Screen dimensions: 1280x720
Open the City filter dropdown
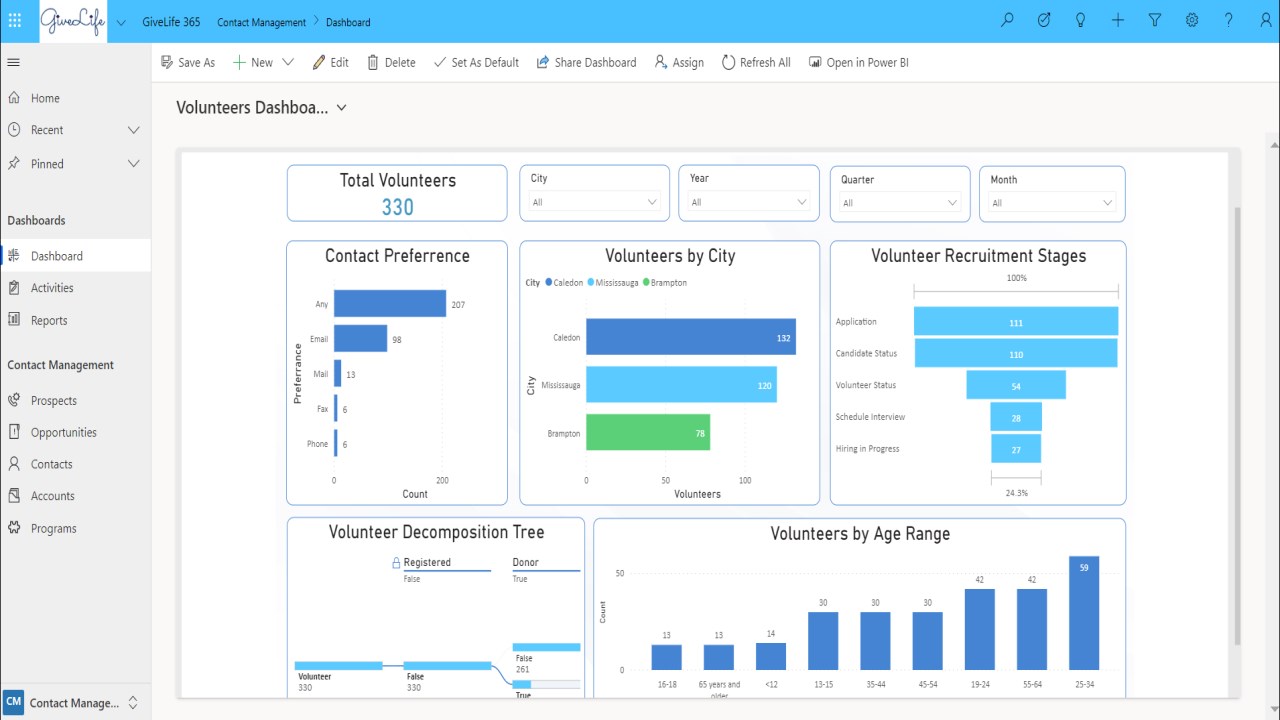coord(595,202)
